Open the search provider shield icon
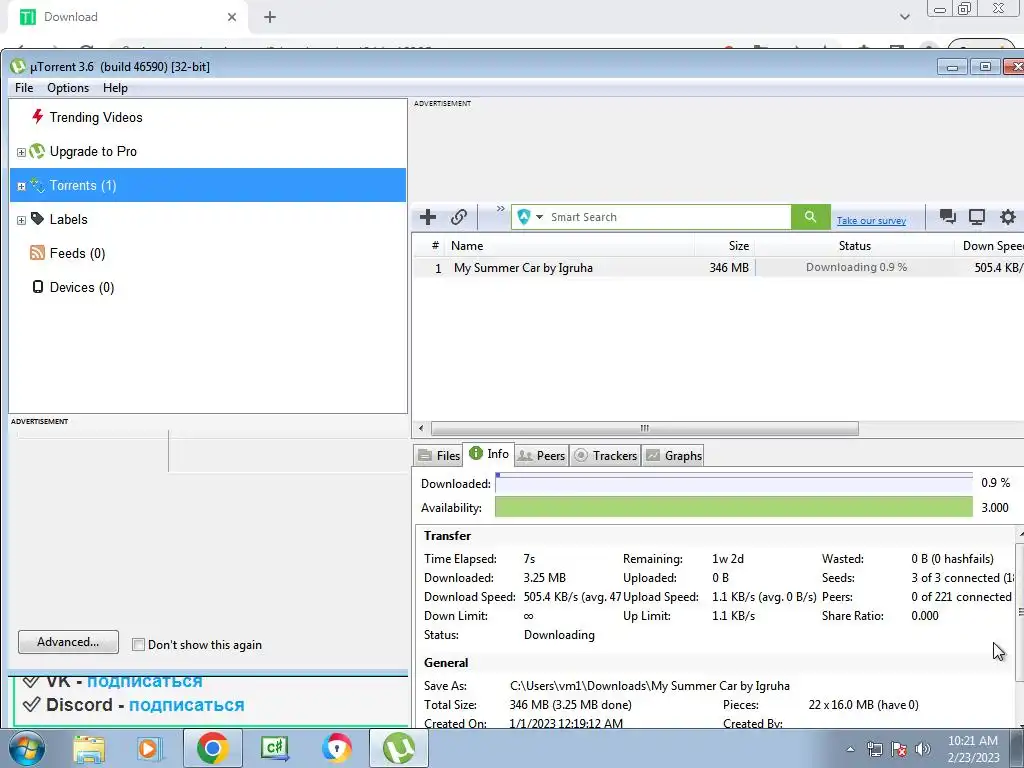Image resolution: width=1024 pixels, height=768 pixels. (523, 217)
